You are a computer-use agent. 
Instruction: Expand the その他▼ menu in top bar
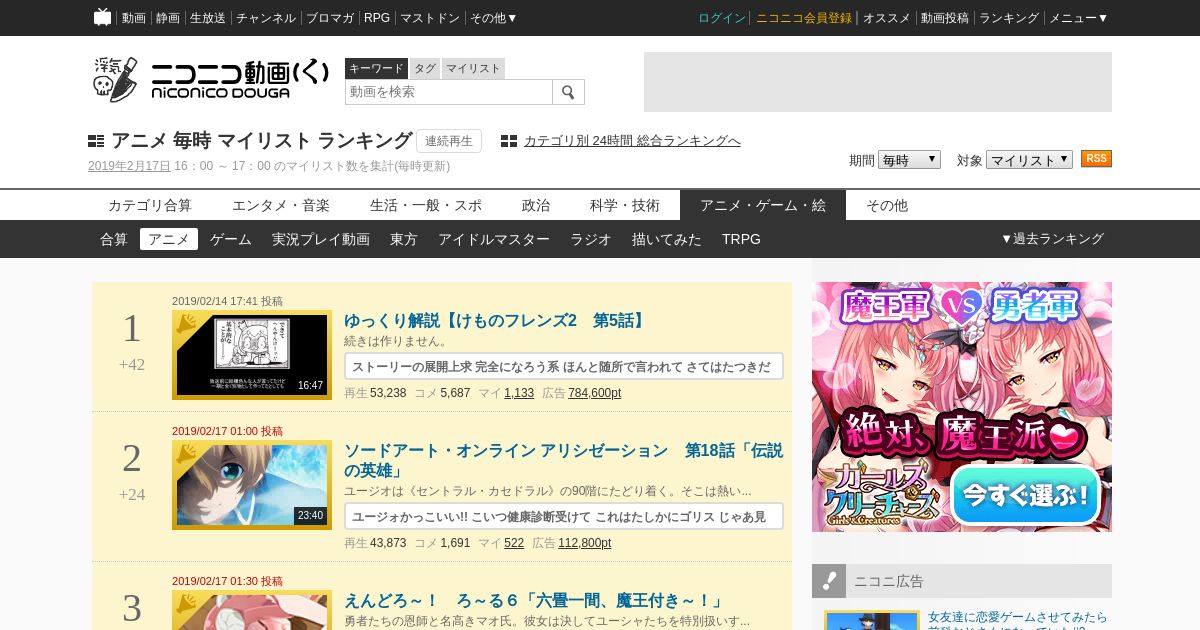tap(494, 18)
